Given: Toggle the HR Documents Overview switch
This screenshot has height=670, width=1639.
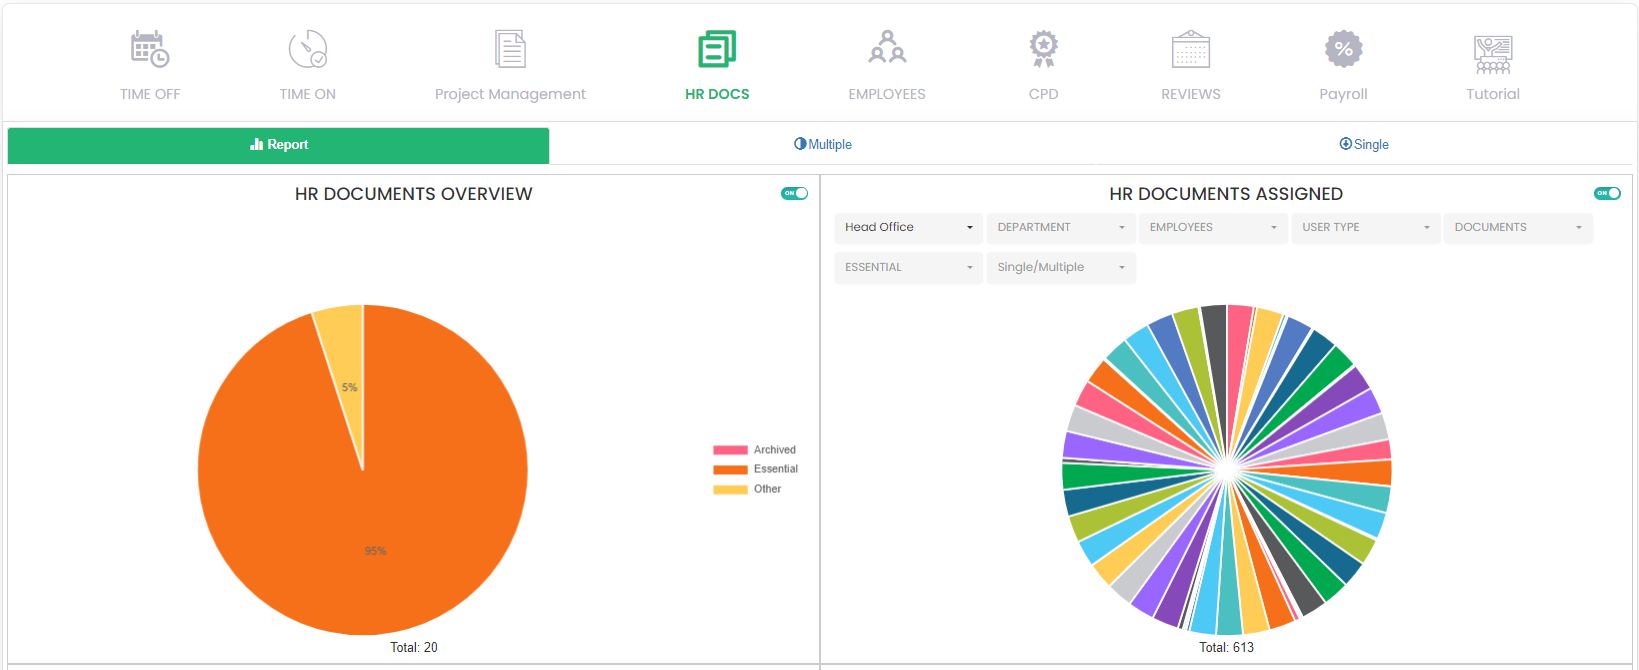Looking at the screenshot, I should point(794,194).
